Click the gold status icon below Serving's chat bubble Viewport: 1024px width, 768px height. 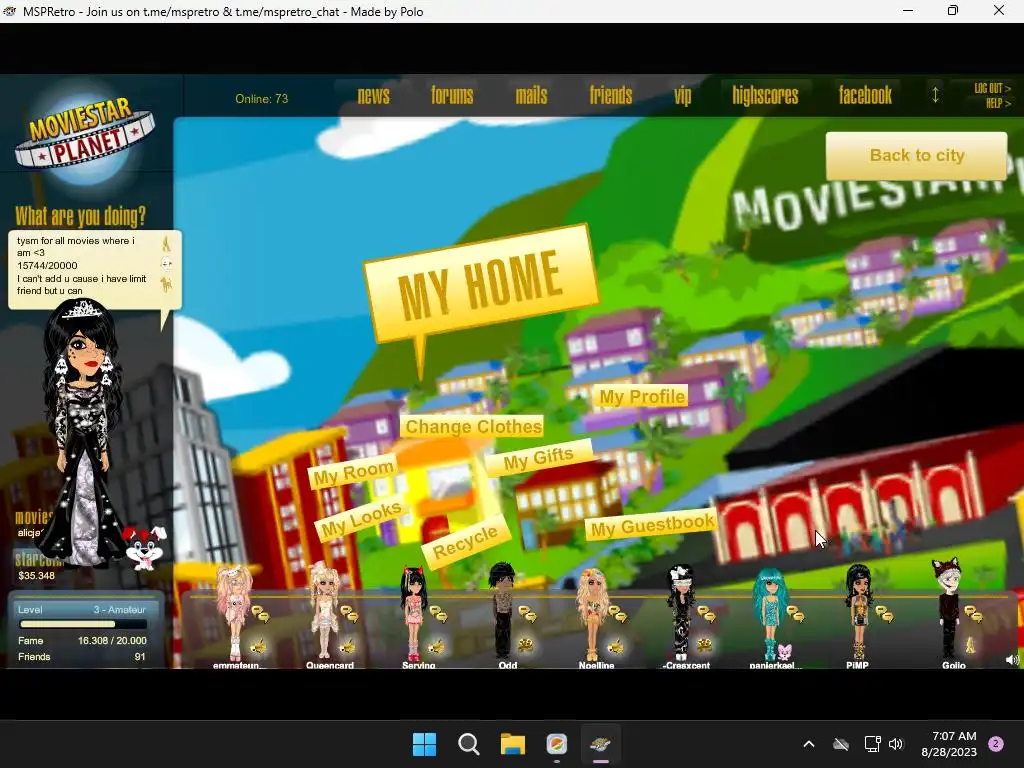point(436,647)
